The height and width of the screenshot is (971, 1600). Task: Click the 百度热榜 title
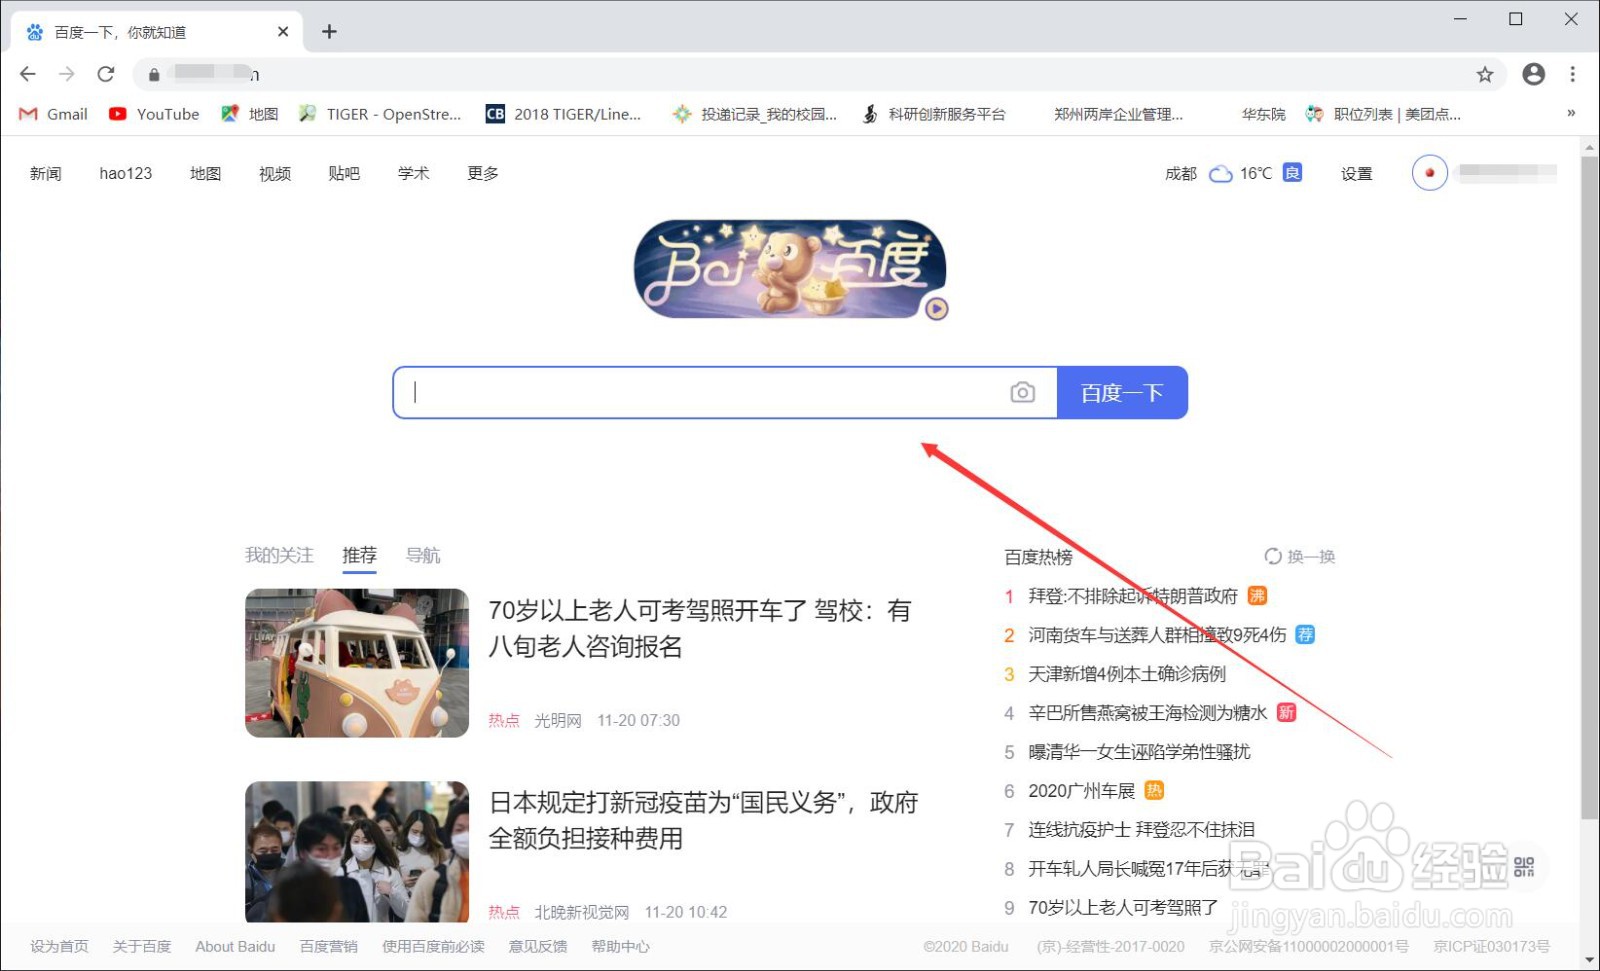click(x=1038, y=557)
